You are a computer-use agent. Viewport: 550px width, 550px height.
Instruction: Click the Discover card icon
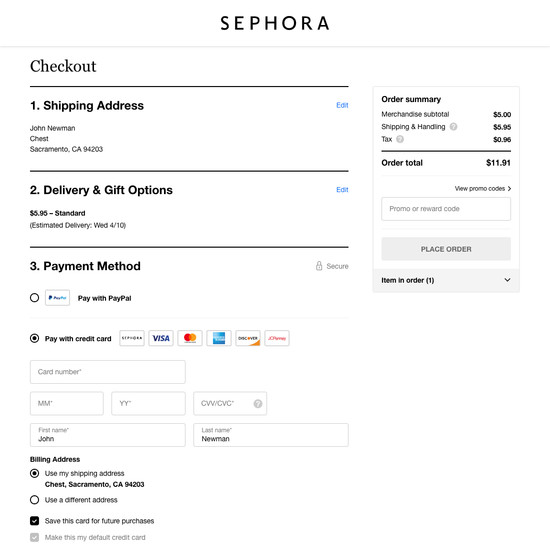click(x=248, y=338)
